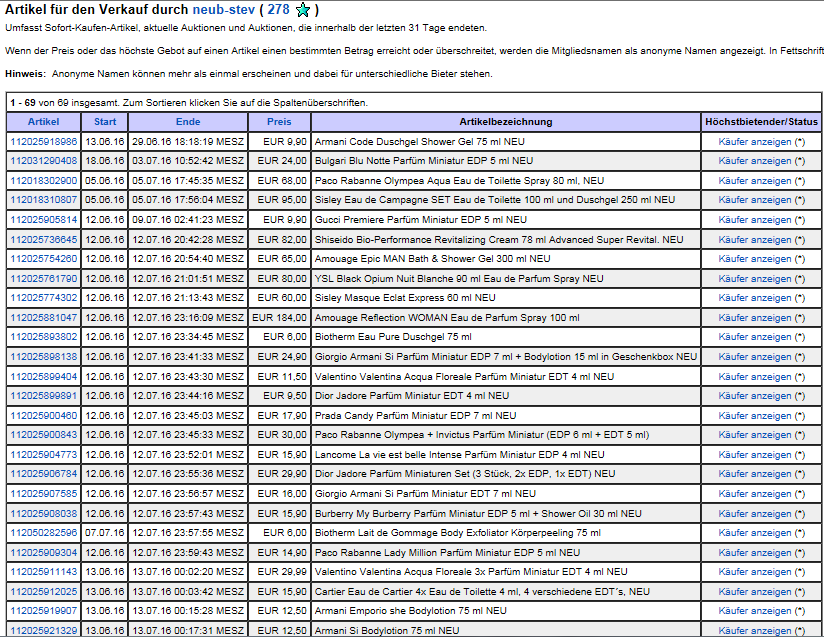Viewport: 824px width, 637px height.
Task: Show buyer for Bulgari Blu Notte row
Action: (x=755, y=161)
